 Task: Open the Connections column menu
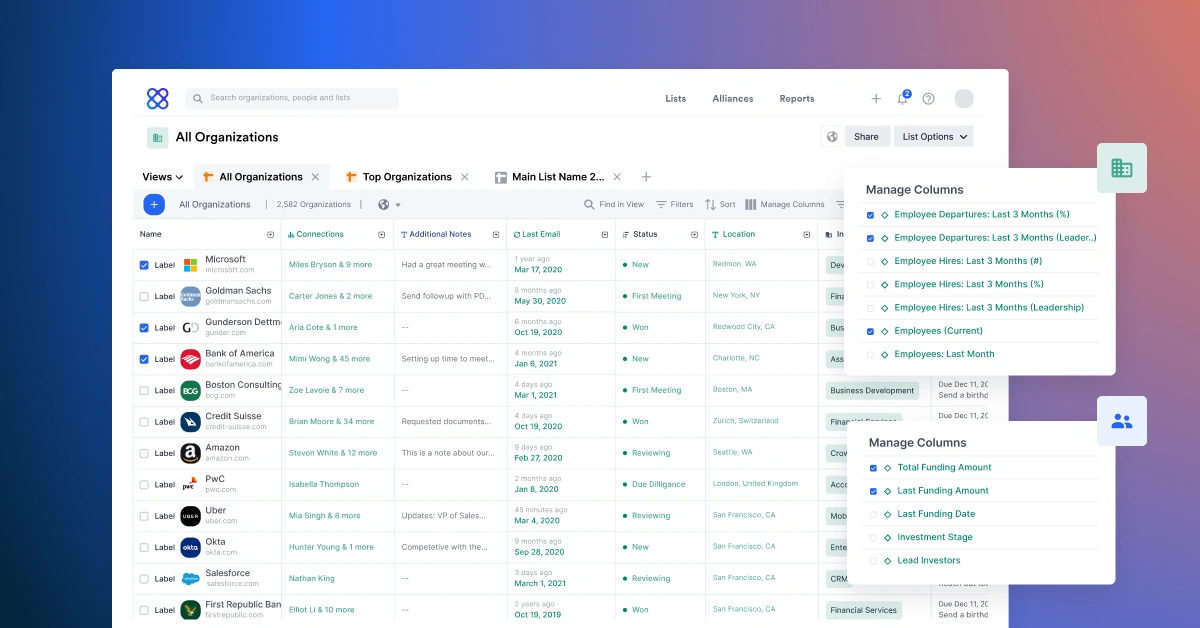tap(381, 234)
